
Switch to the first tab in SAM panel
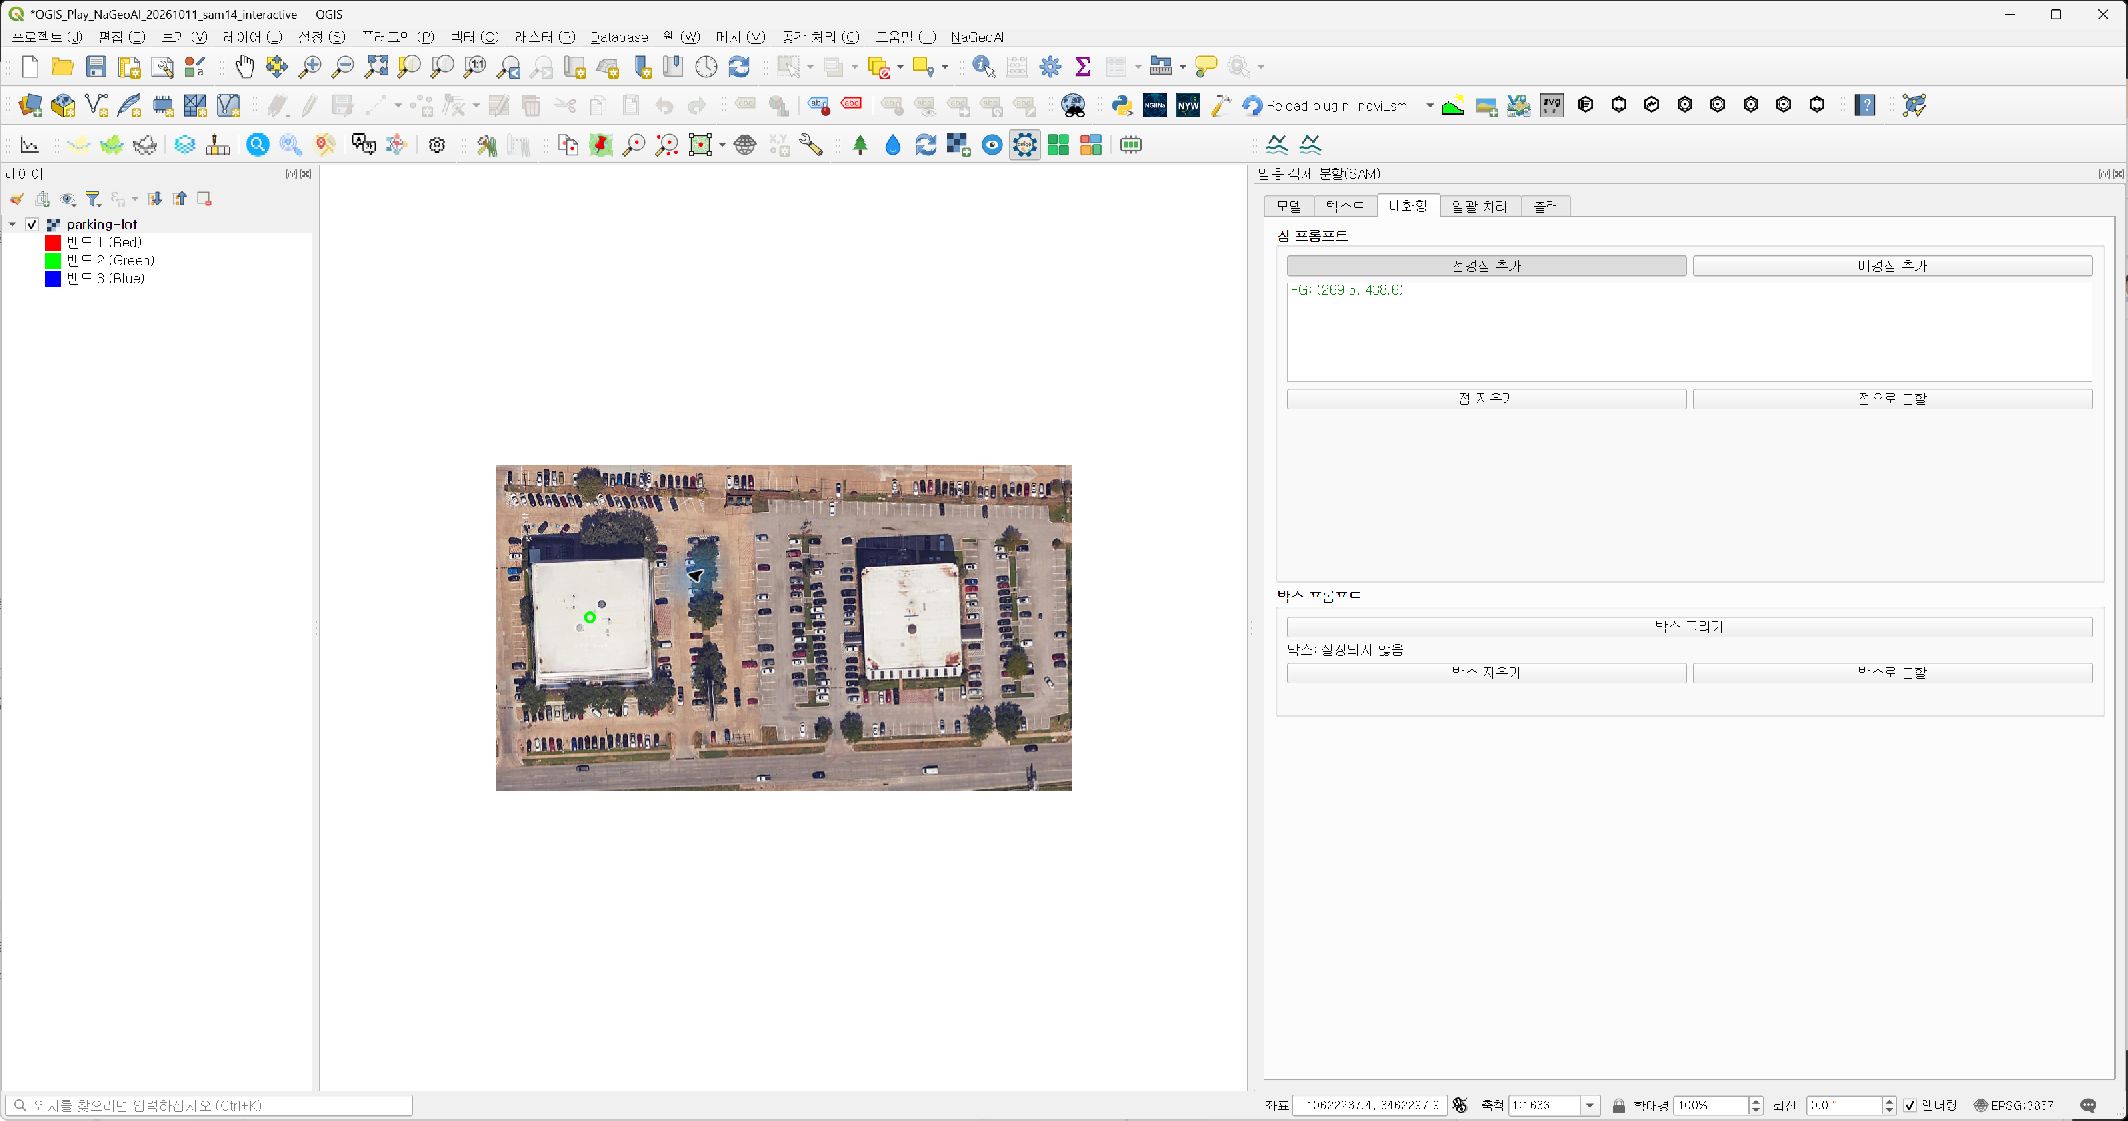pos(1288,206)
